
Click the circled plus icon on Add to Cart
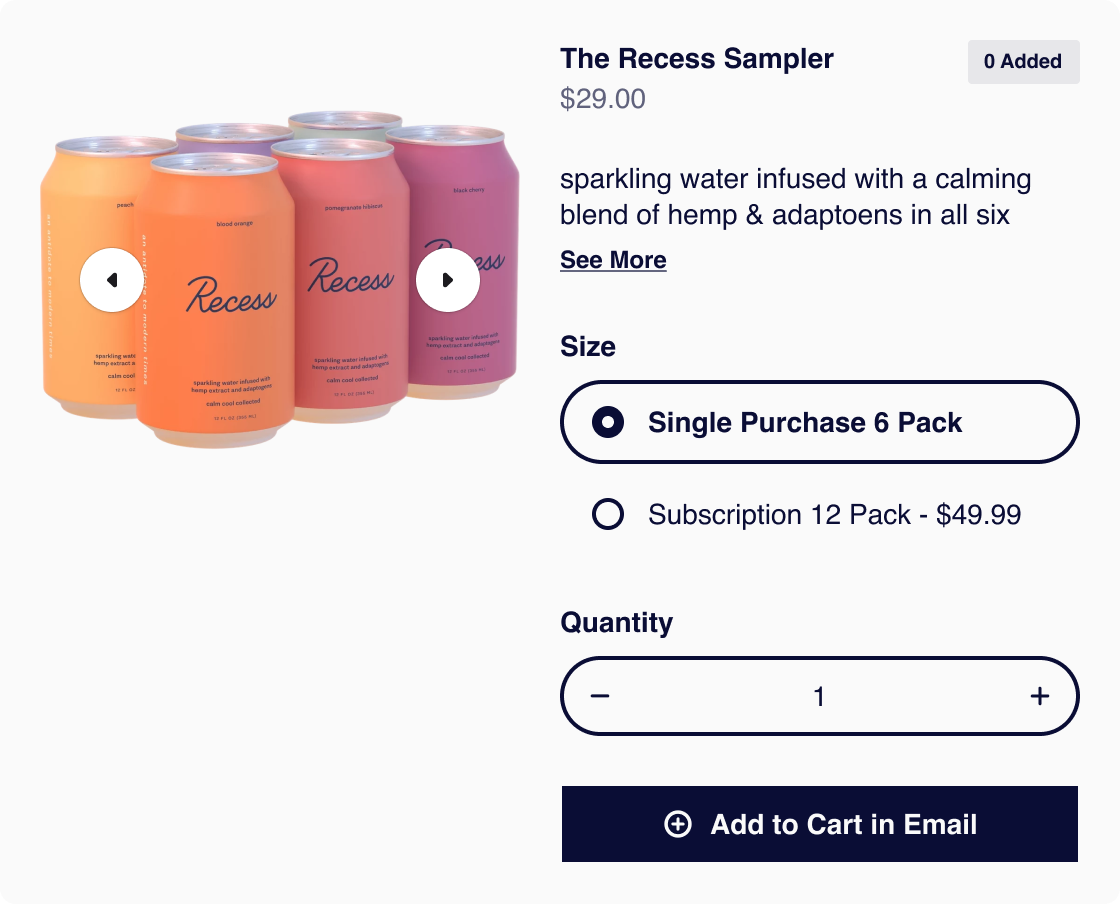point(678,824)
